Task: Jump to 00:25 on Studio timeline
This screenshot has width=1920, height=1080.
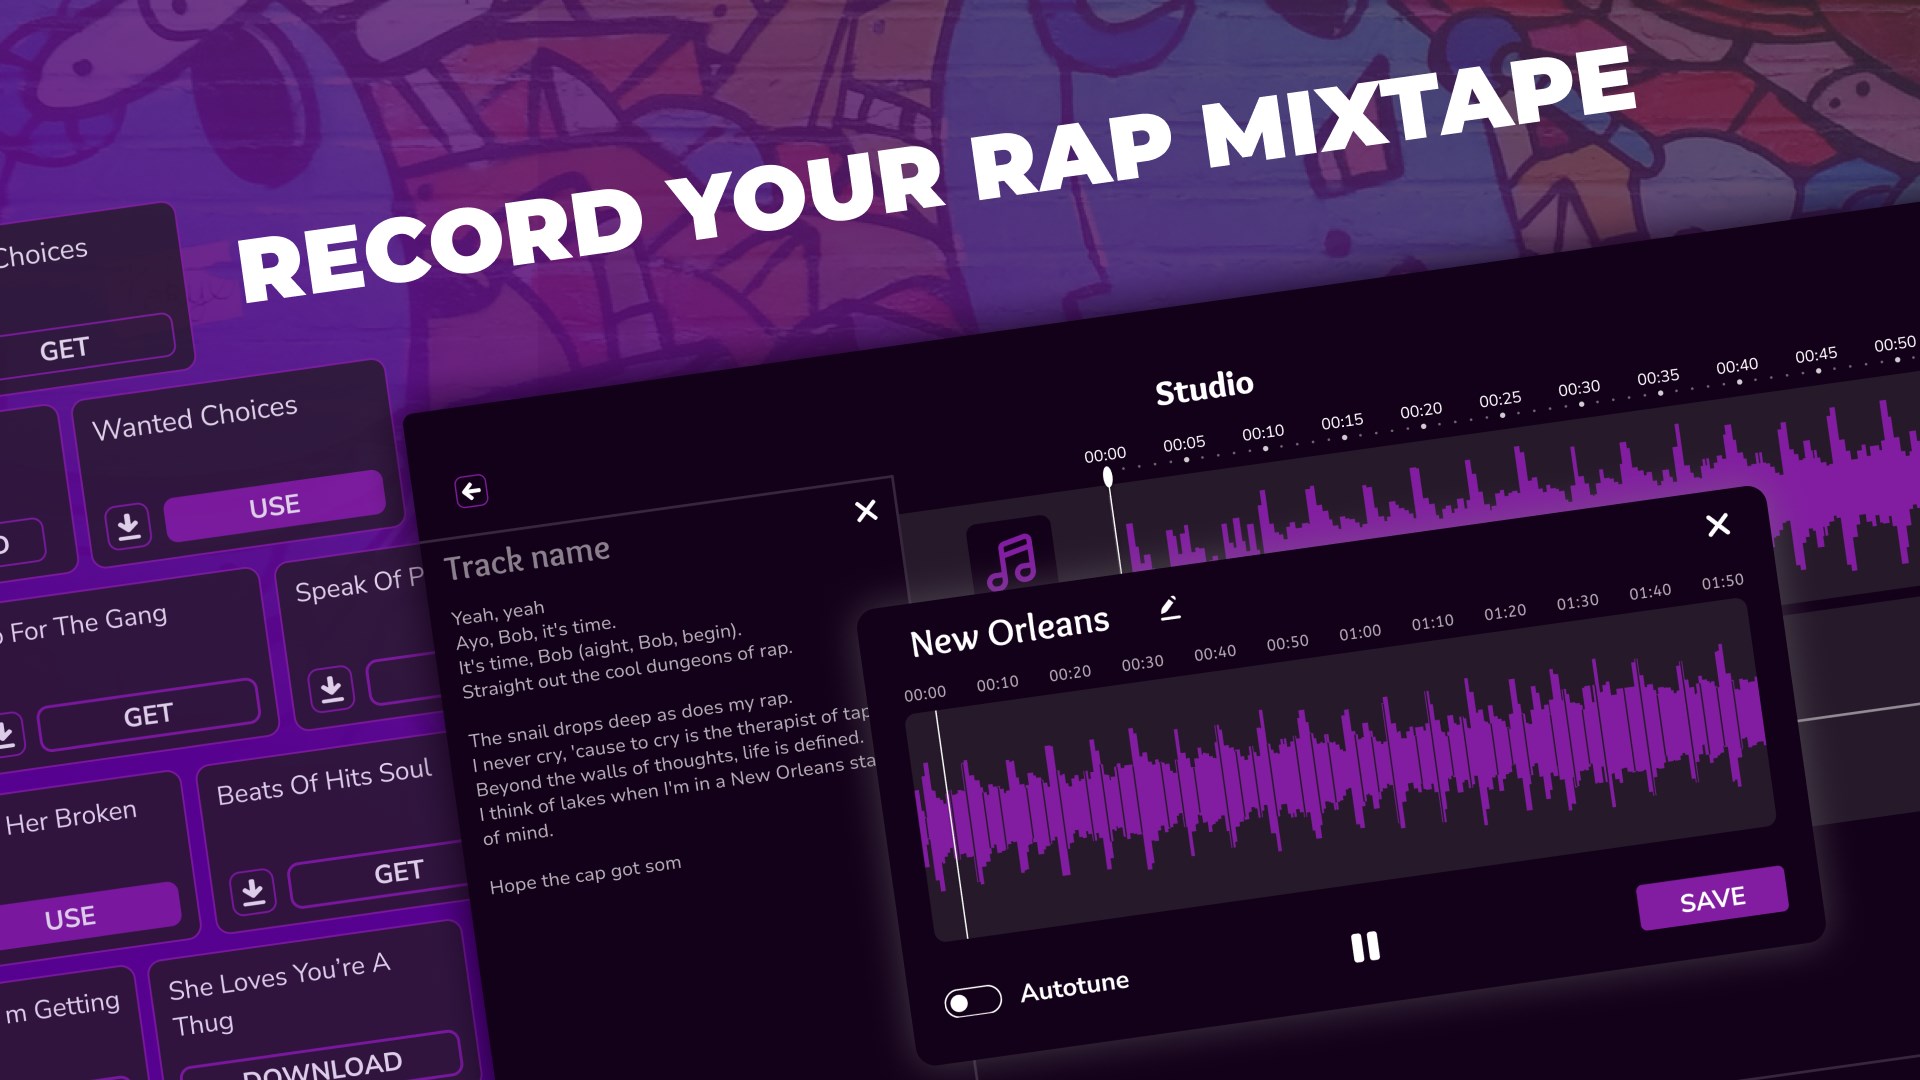Action: click(x=1500, y=399)
